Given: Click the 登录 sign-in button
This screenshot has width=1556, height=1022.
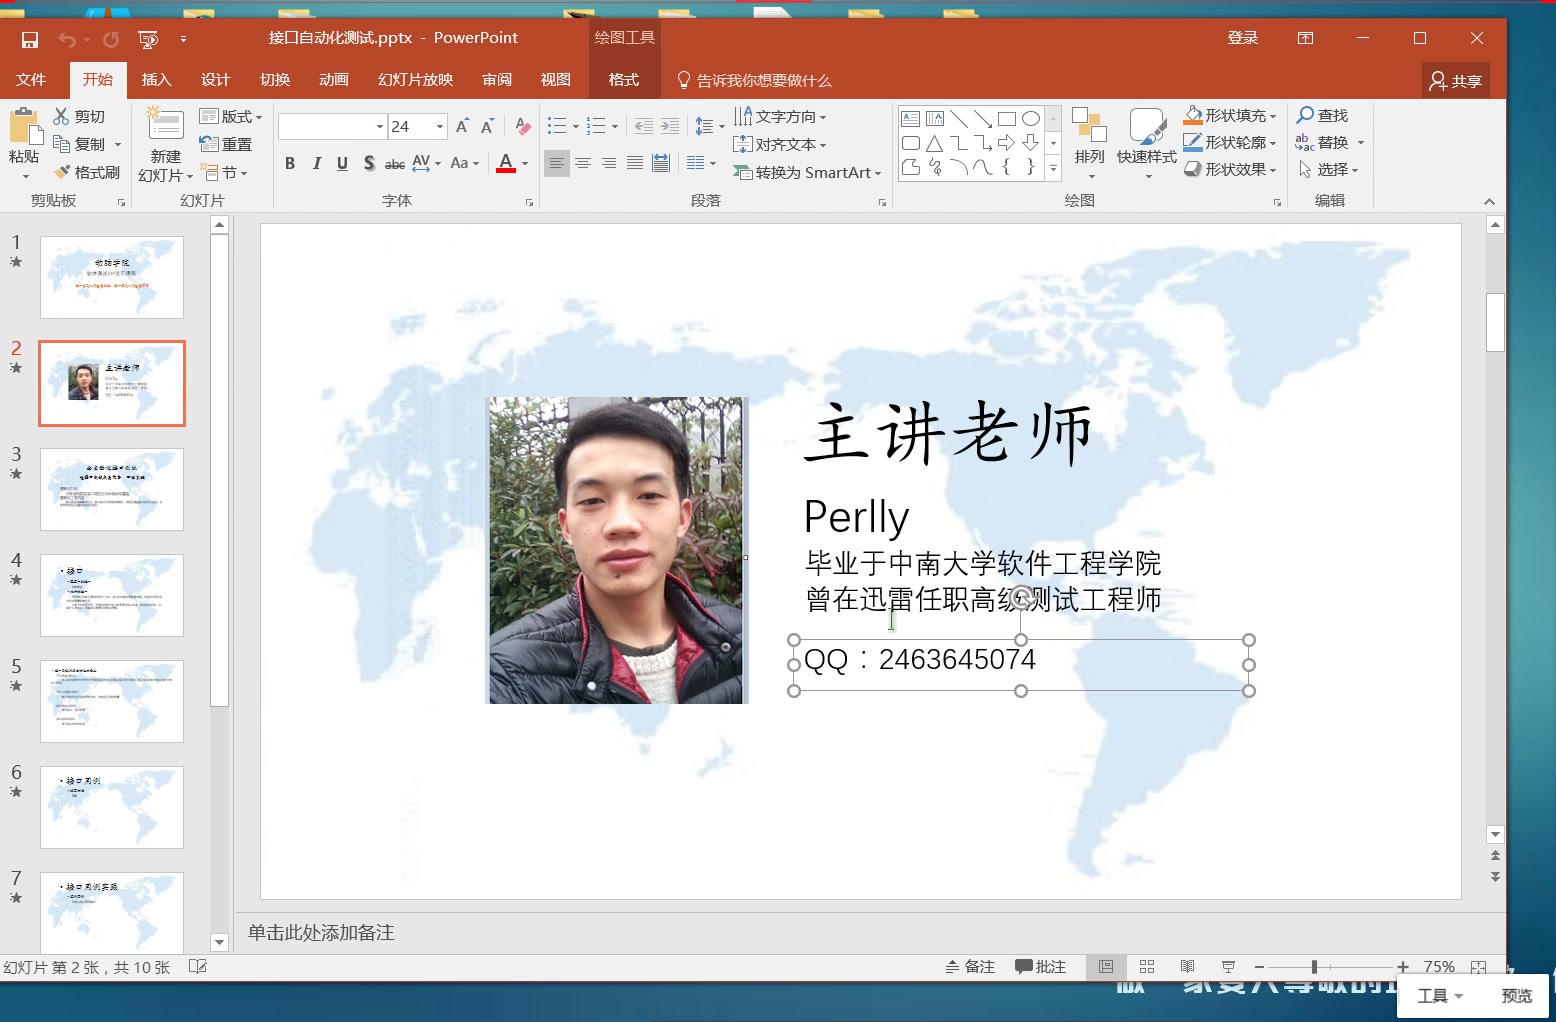Looking at the screenshot, I should tap(1243, 37).
